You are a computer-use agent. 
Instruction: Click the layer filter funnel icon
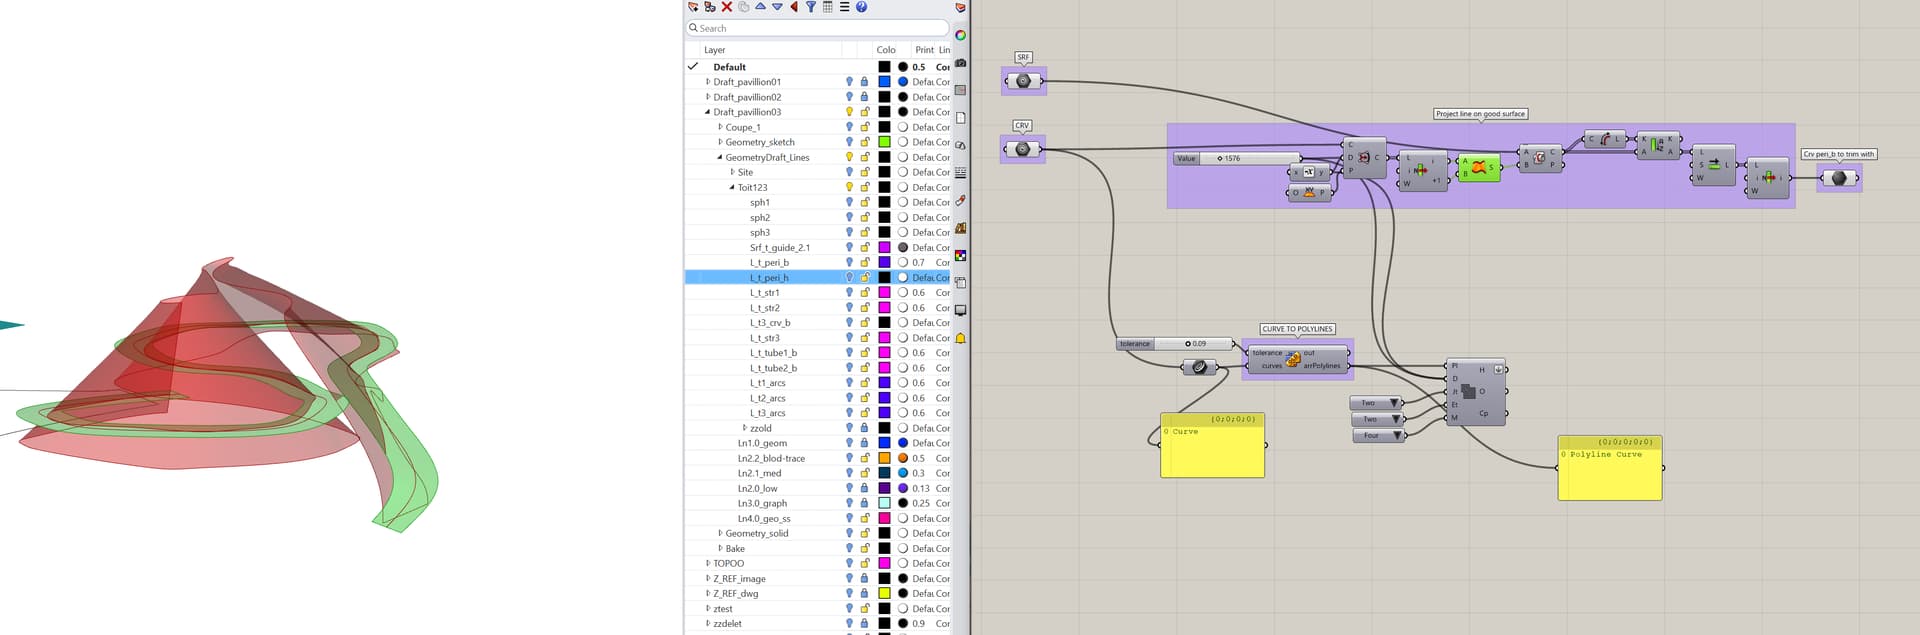tap(811, 7)
